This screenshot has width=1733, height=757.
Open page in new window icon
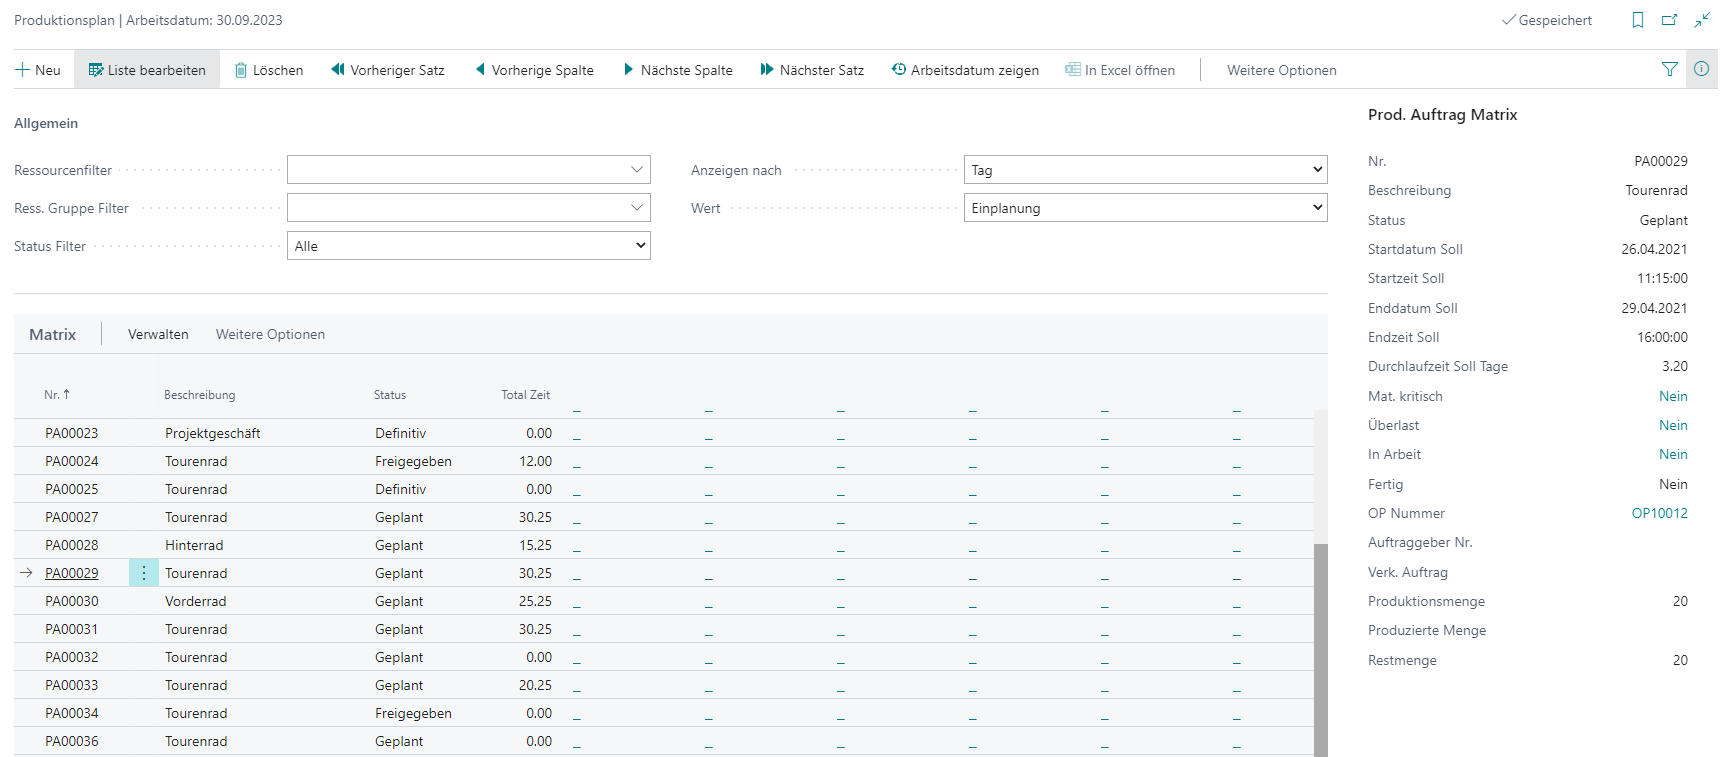1669,20
